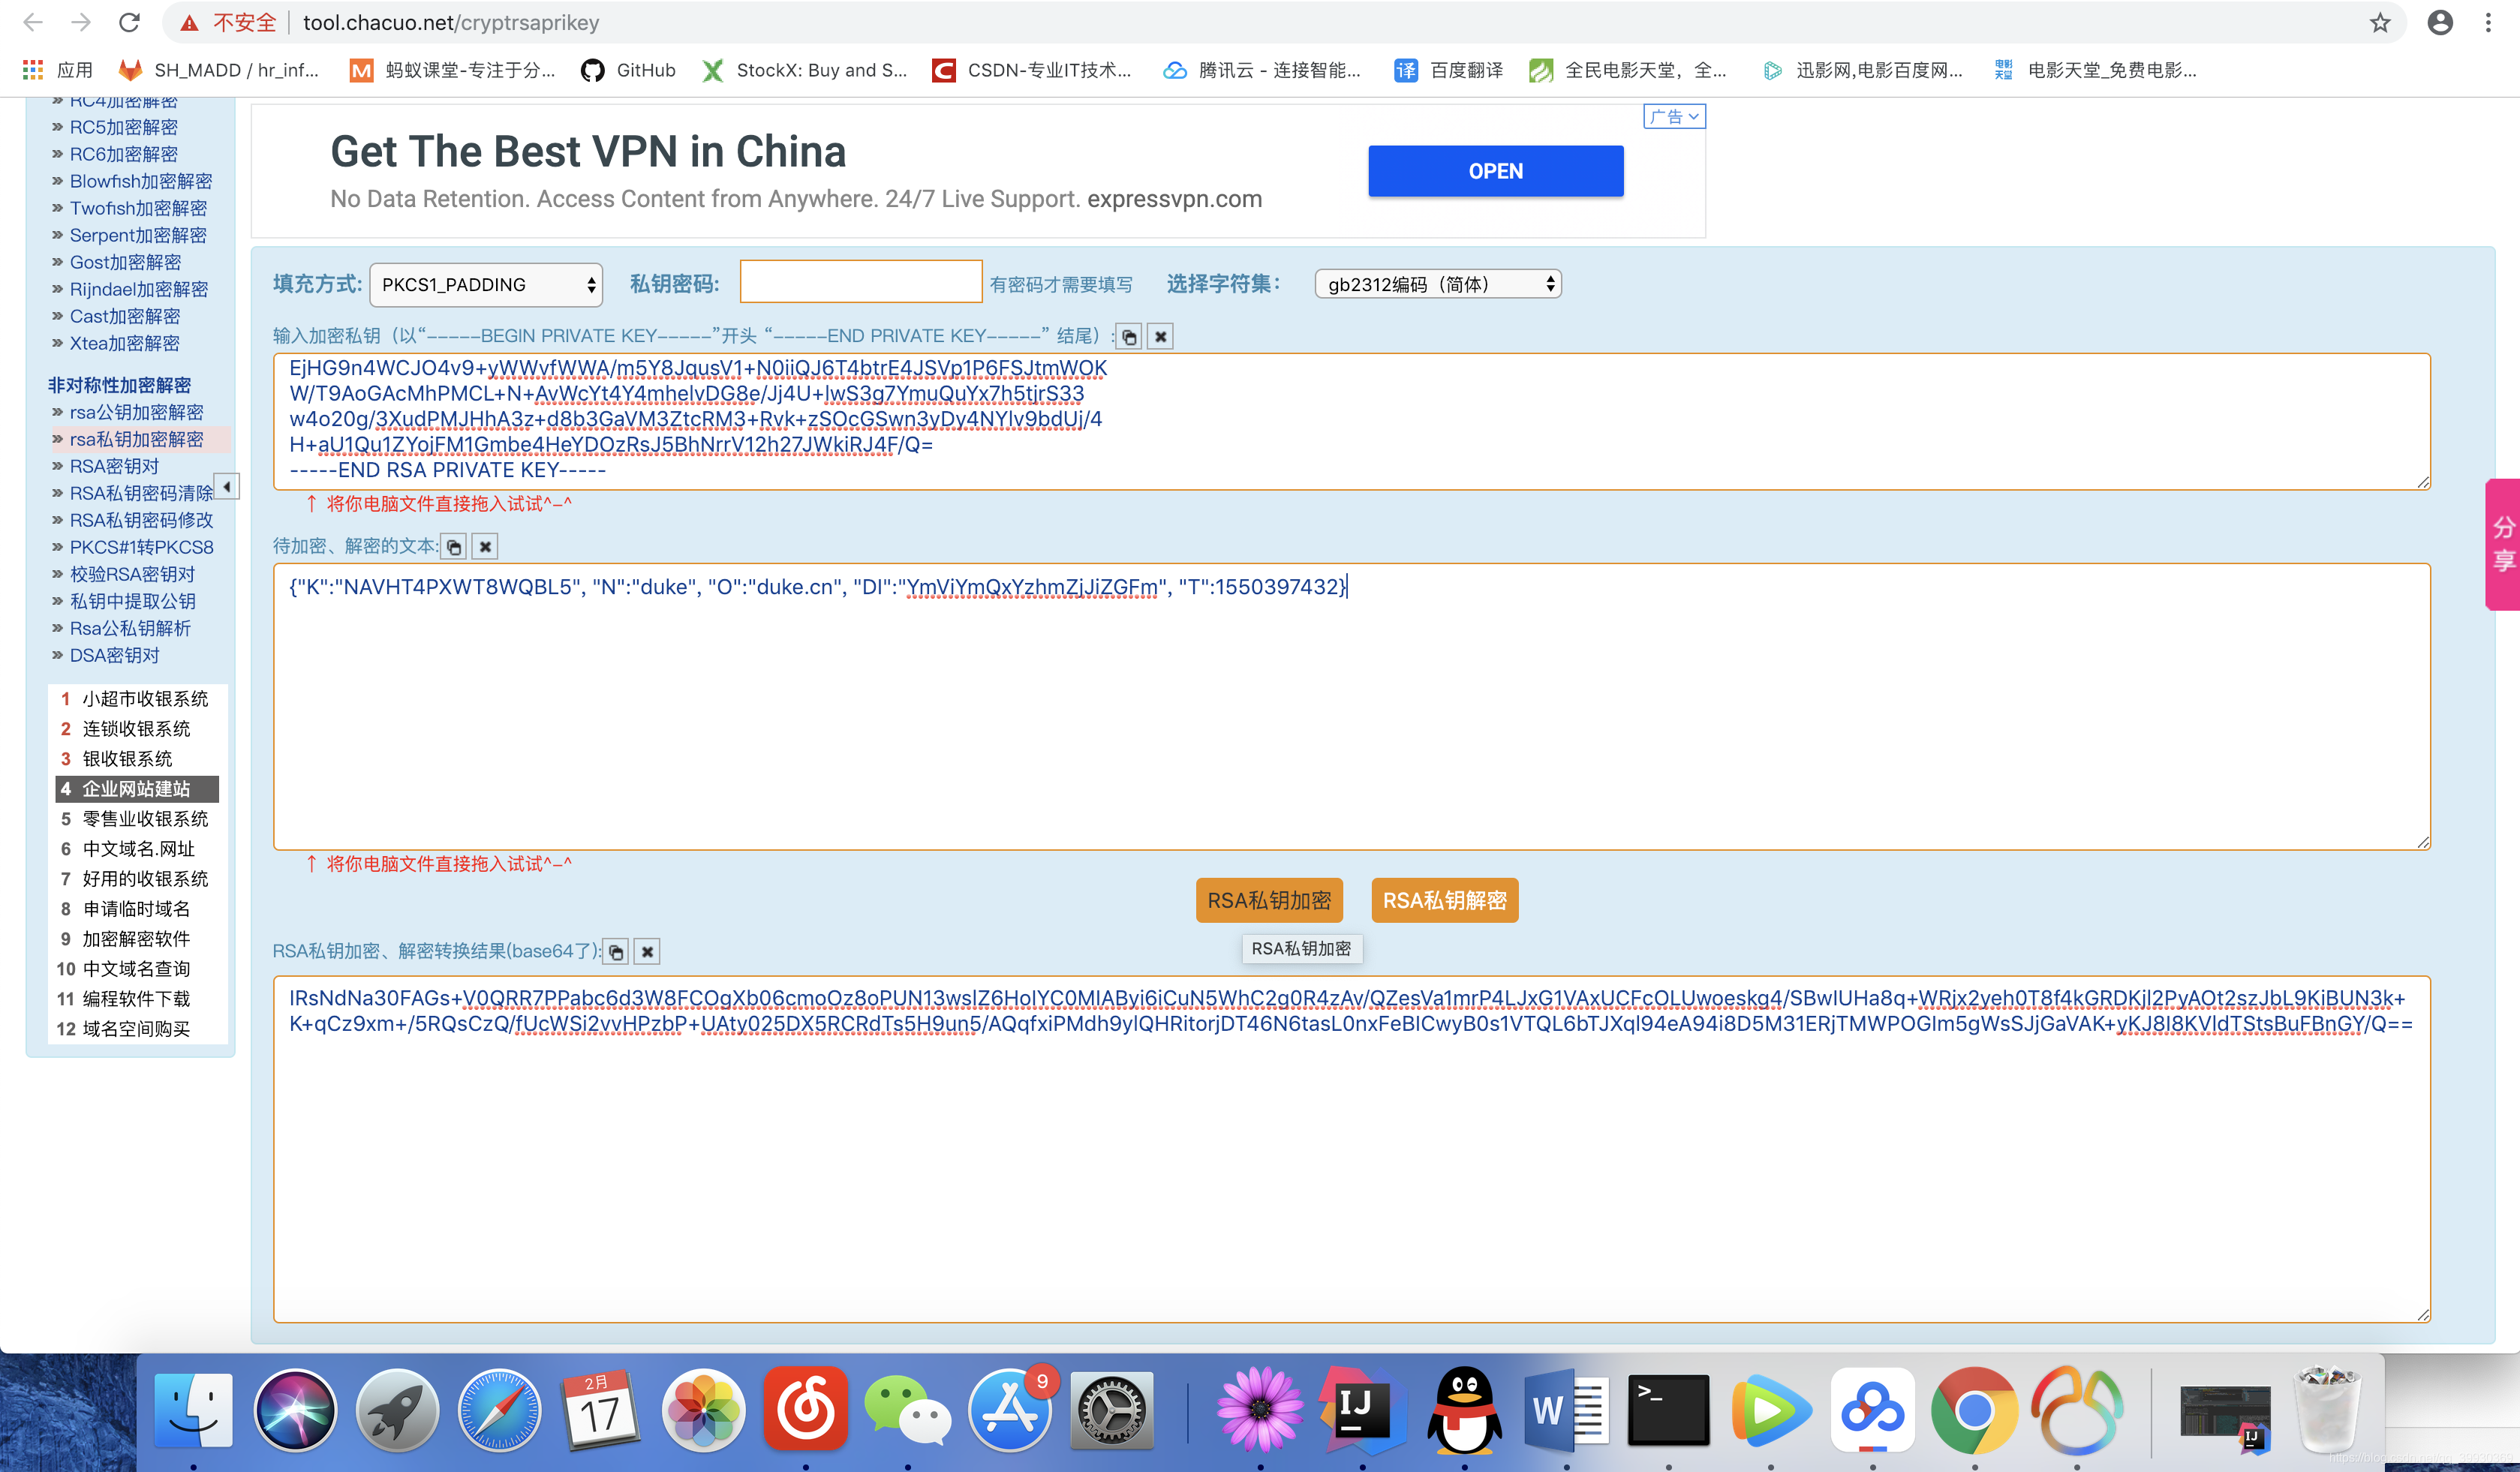Click into the private key textarea
Screen dimensions: 2520x1472
tap(1352, 421)
